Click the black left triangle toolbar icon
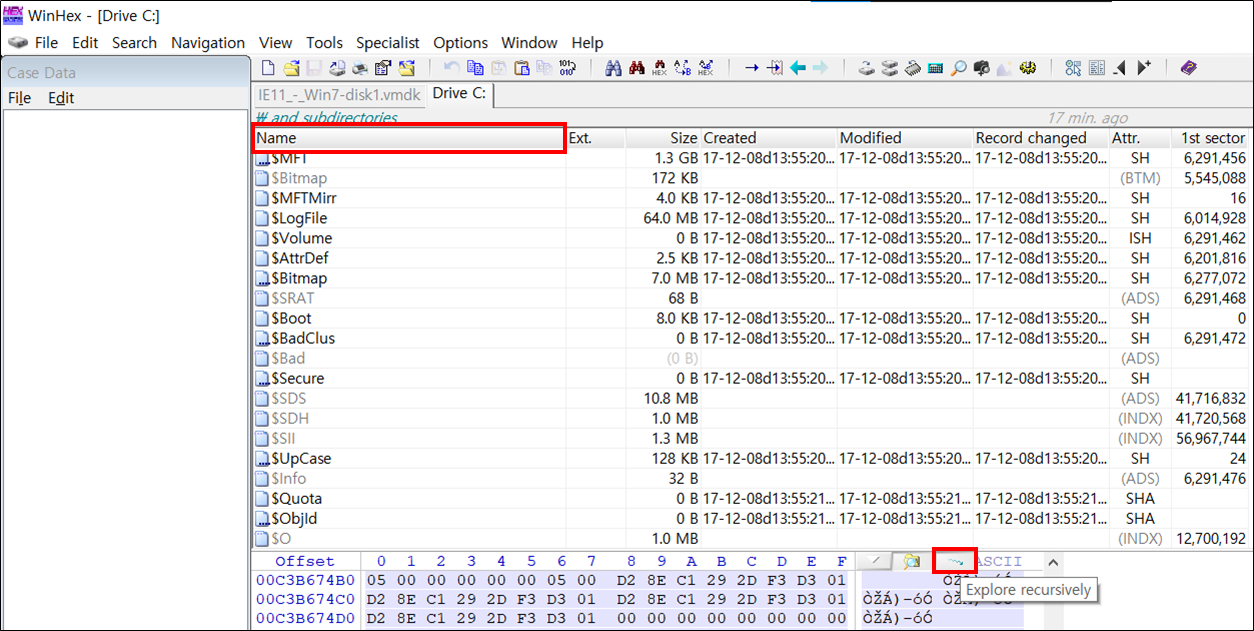Viewport: 1254px width, 631px height. [1120, 68]
